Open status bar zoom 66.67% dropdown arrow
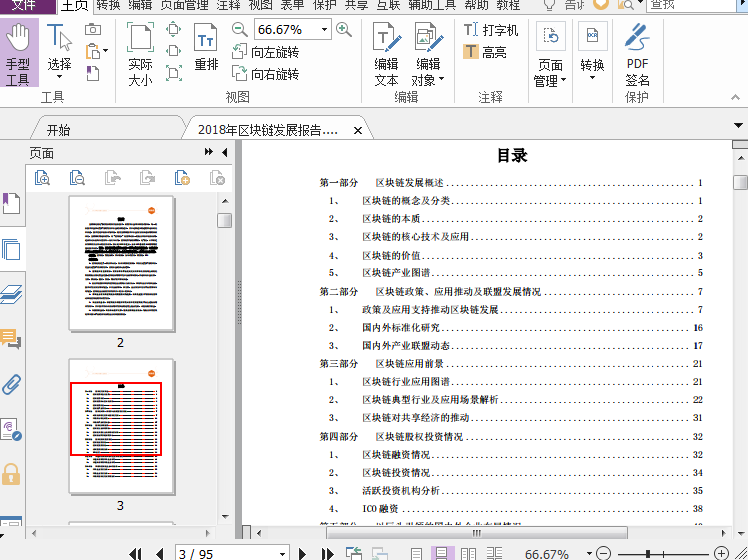This screenshot has height=560, width=748. click(x=589, y=553)
